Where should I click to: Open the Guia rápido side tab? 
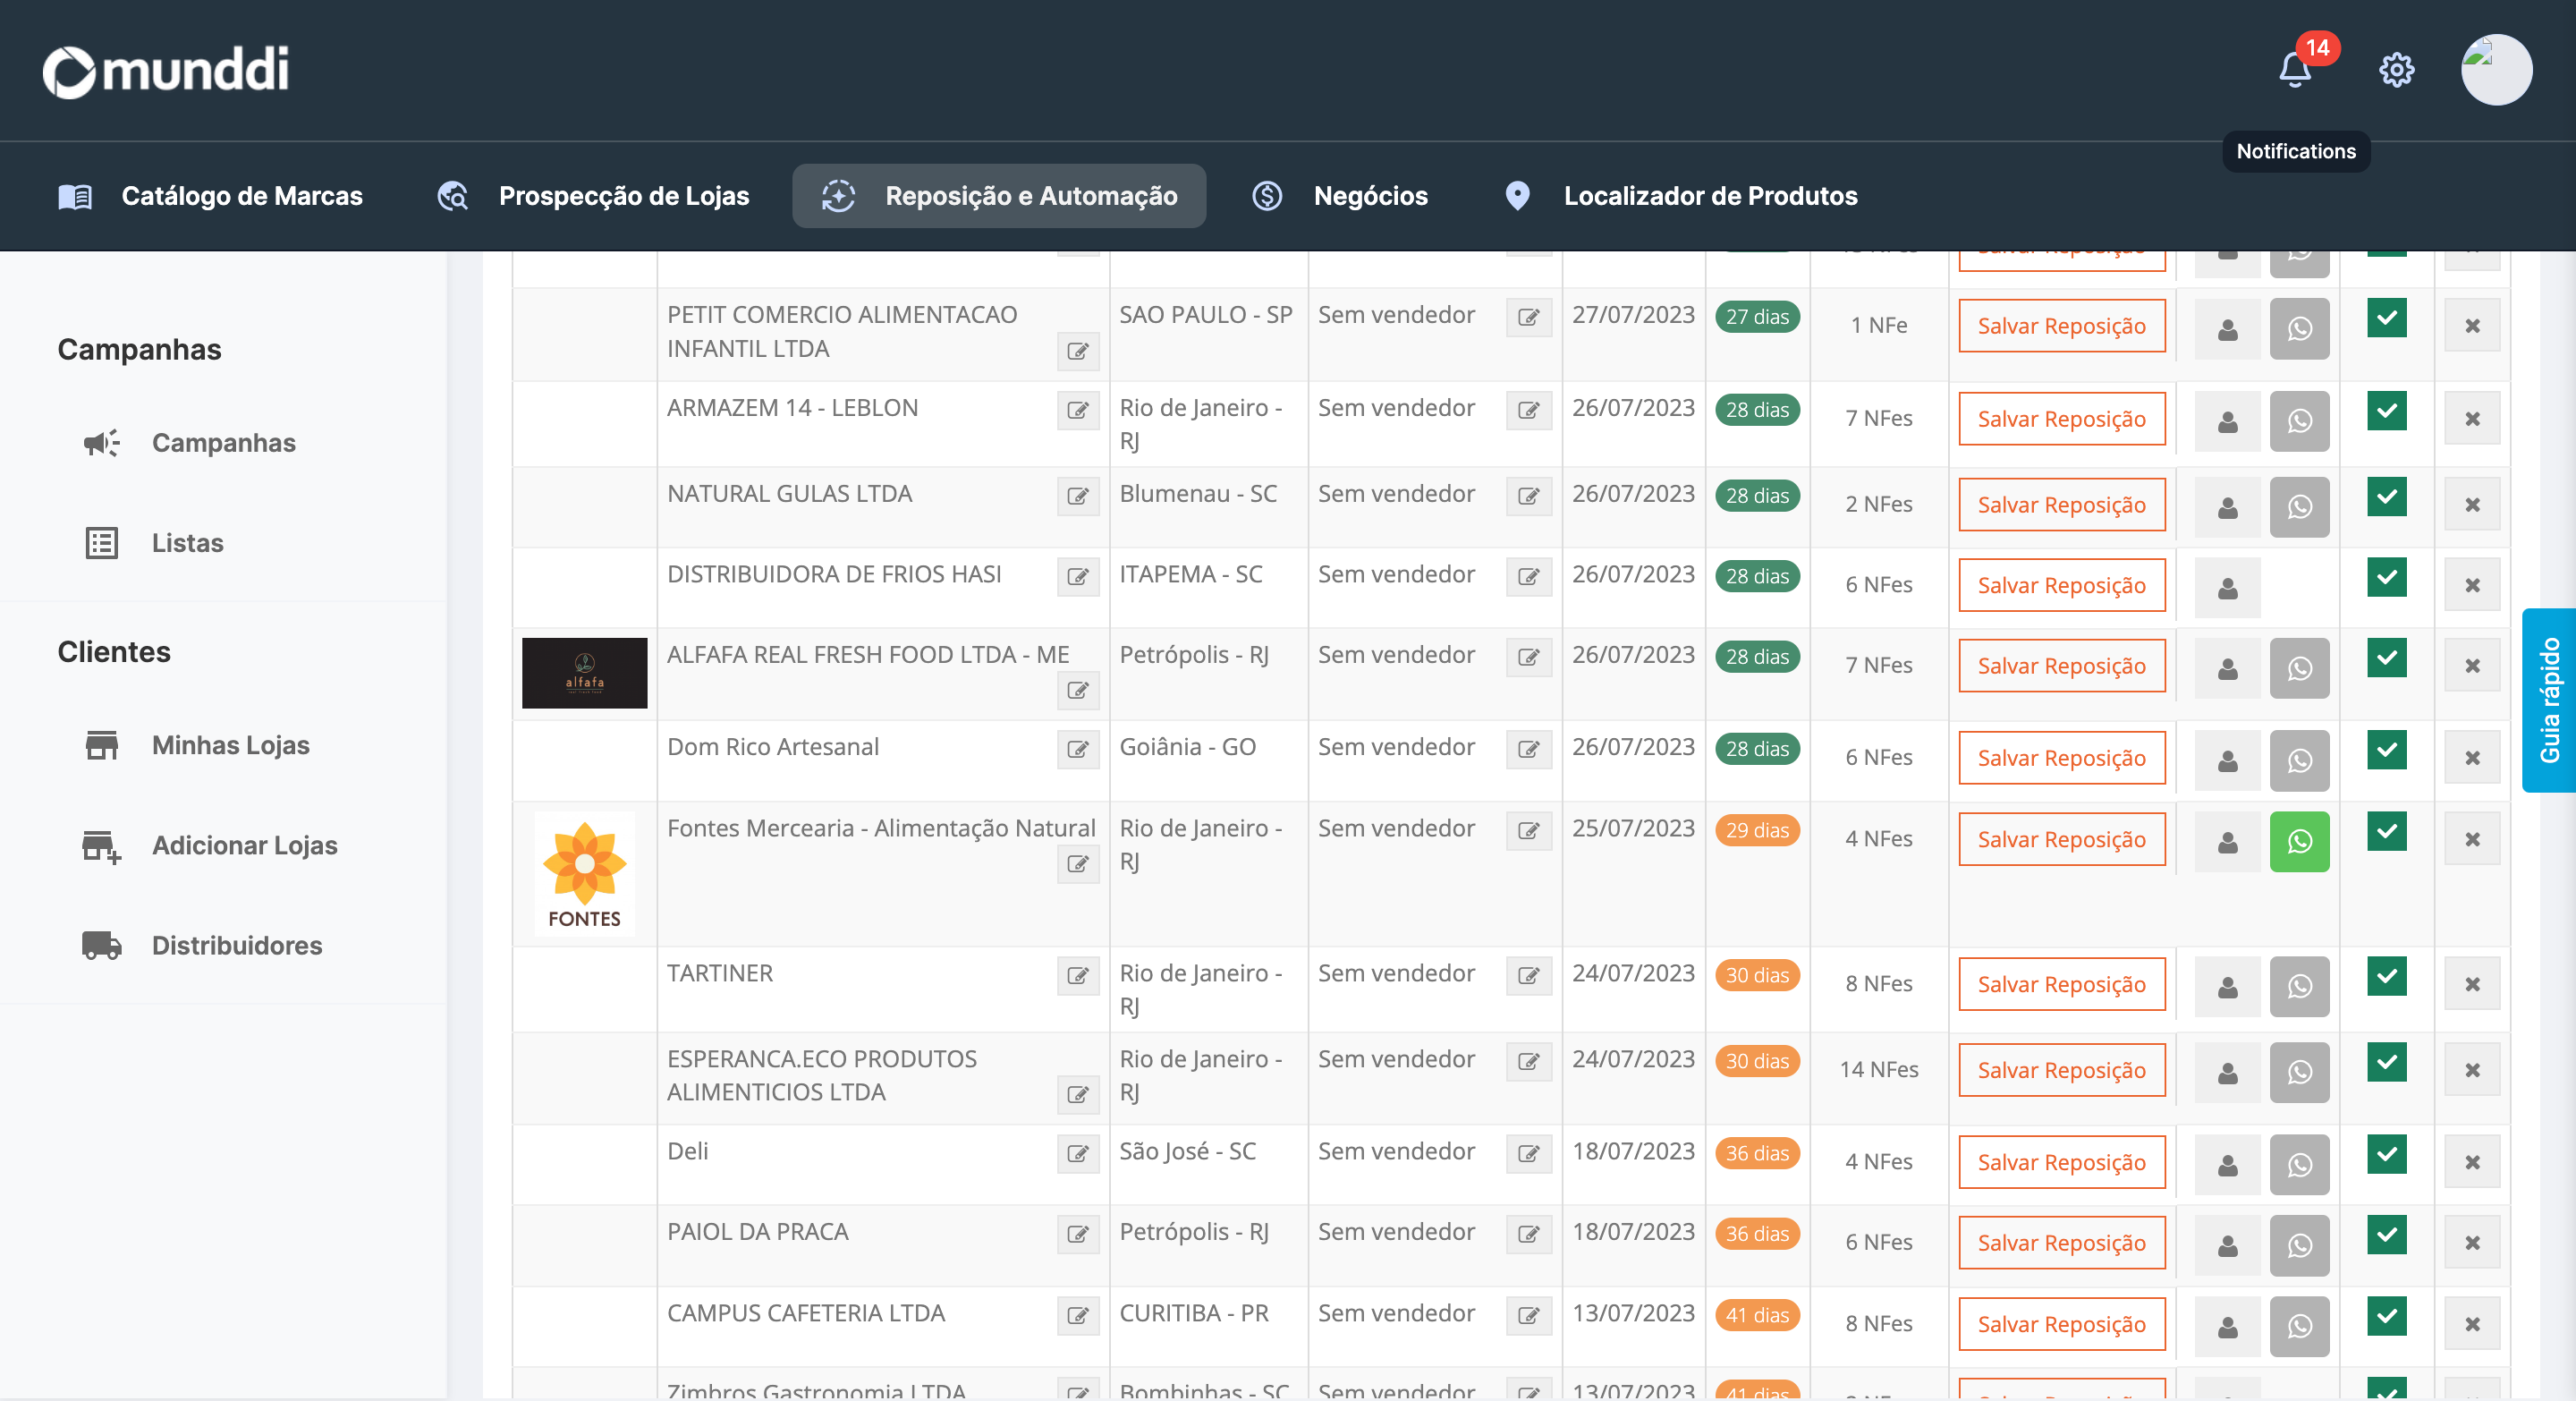coord(2549,700)
